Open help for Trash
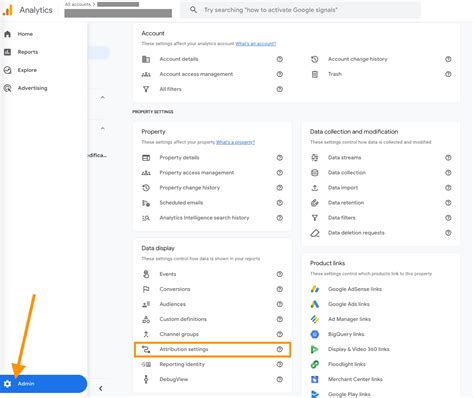 (x=448, y=74)
